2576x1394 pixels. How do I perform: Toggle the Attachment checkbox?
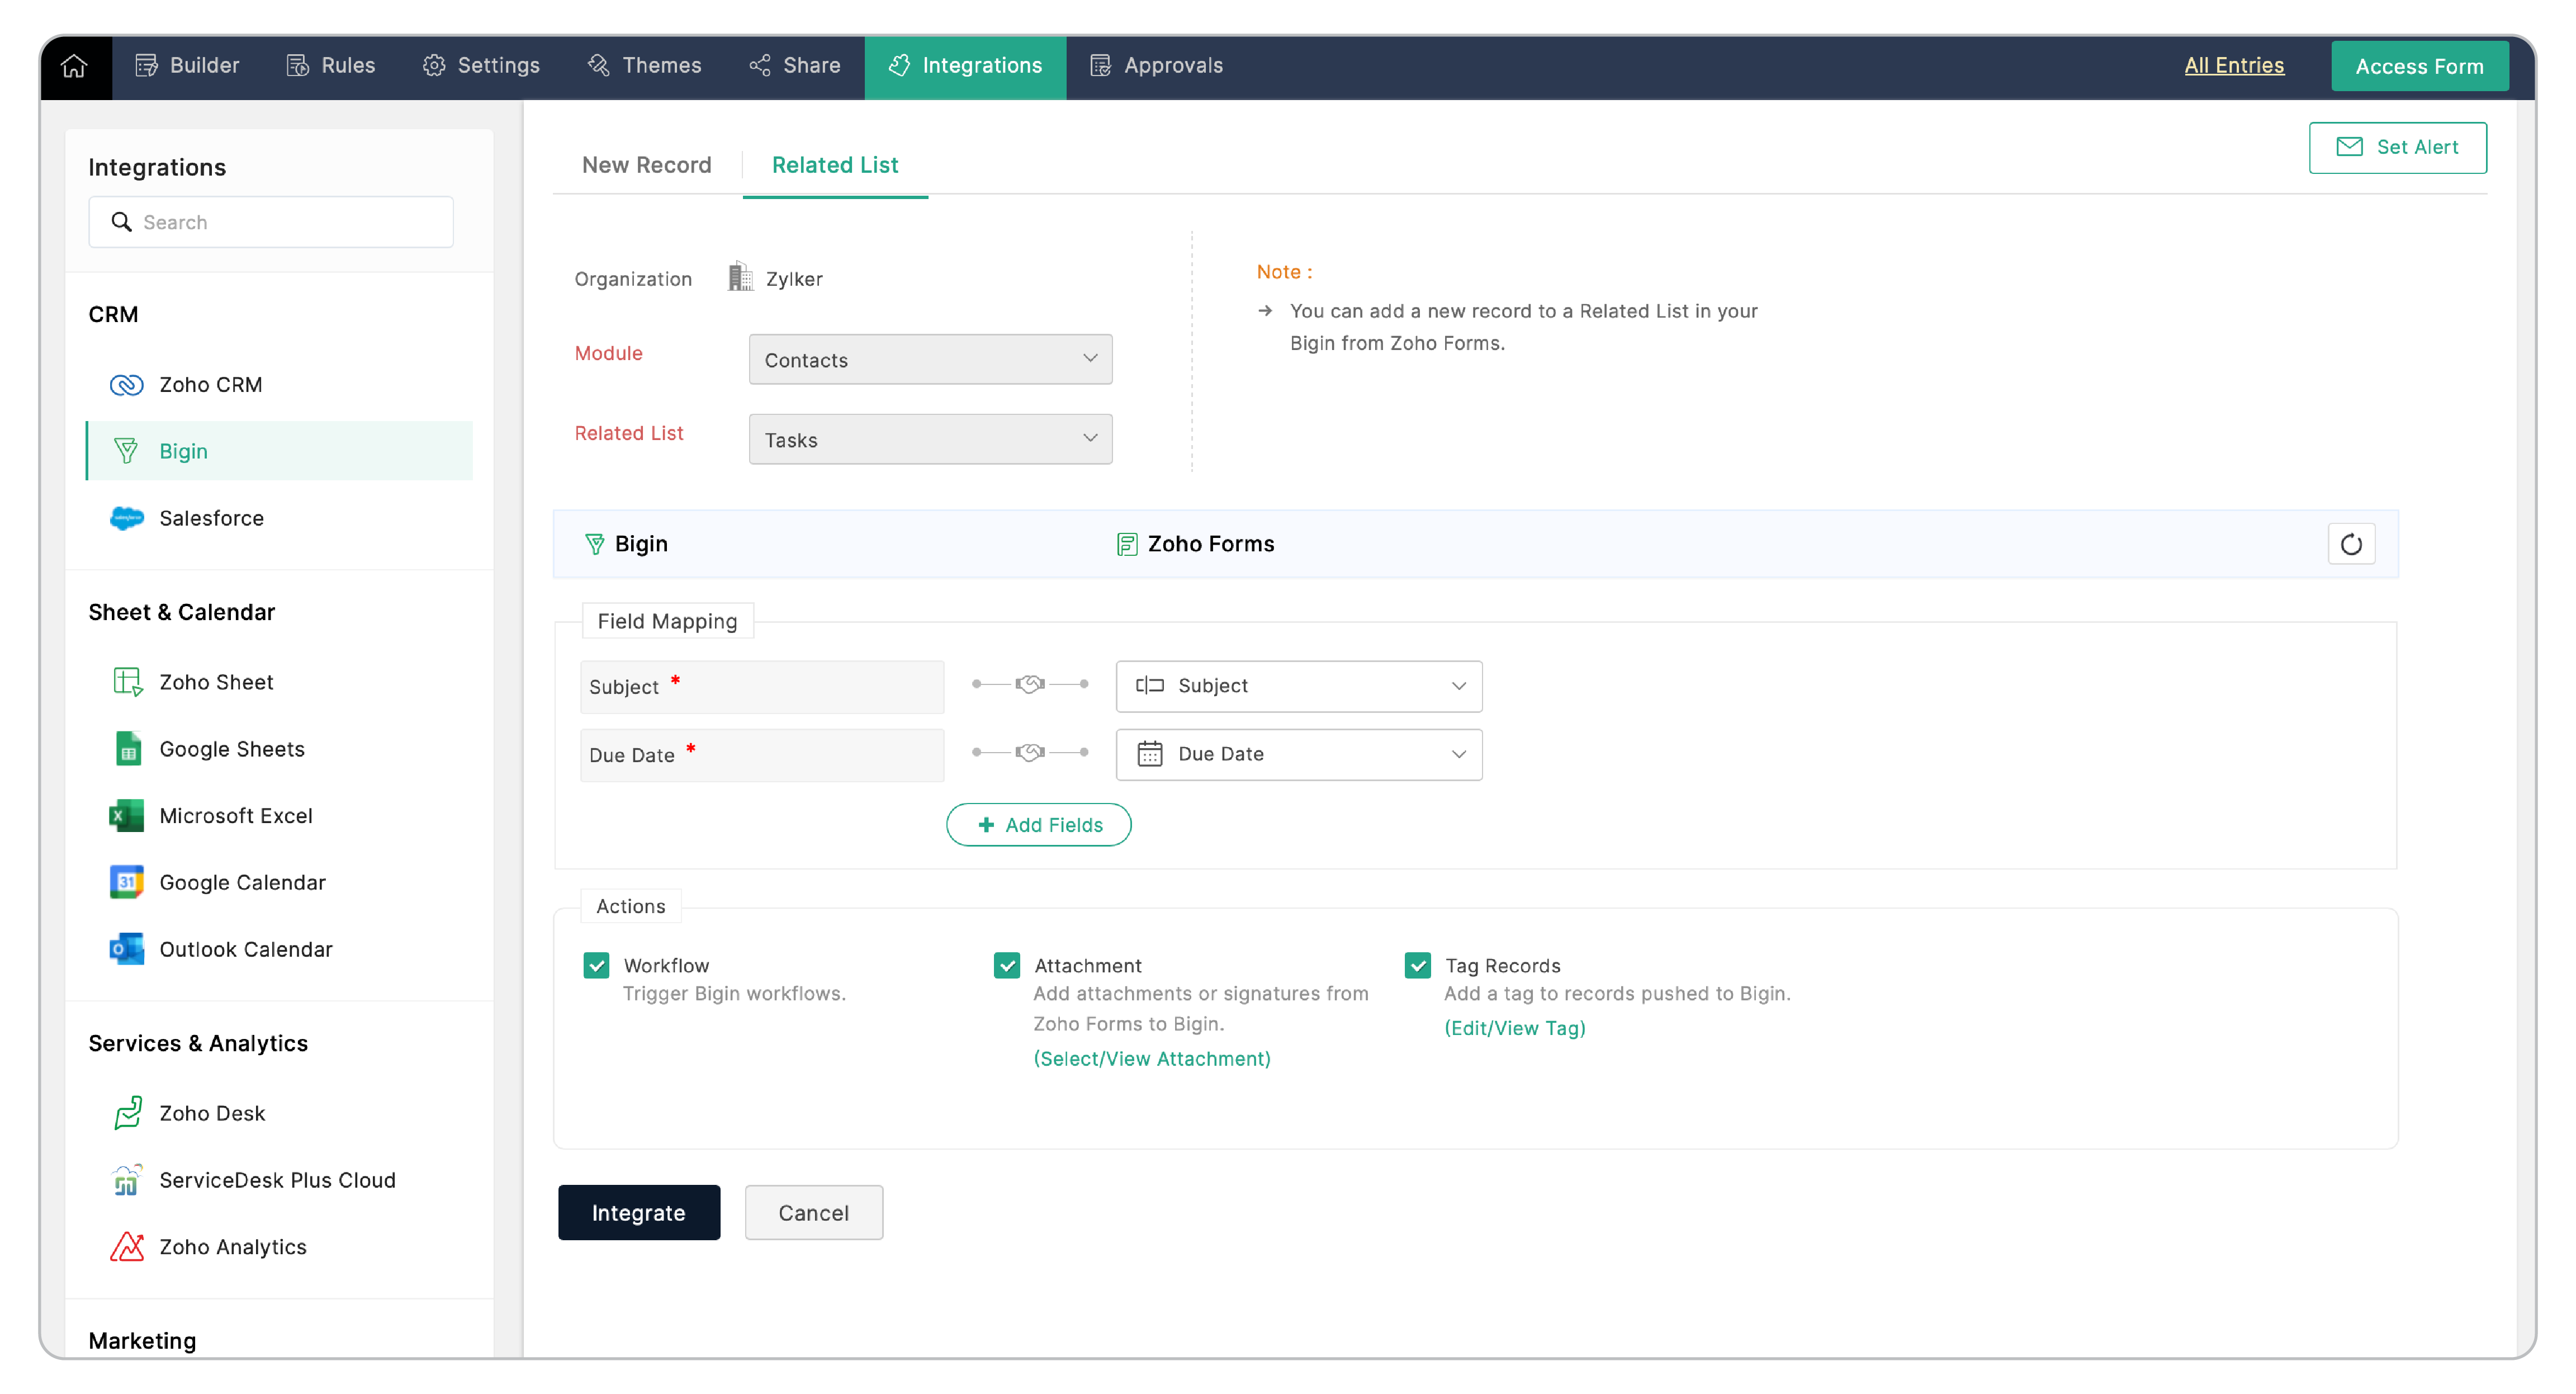[1006, 965]
